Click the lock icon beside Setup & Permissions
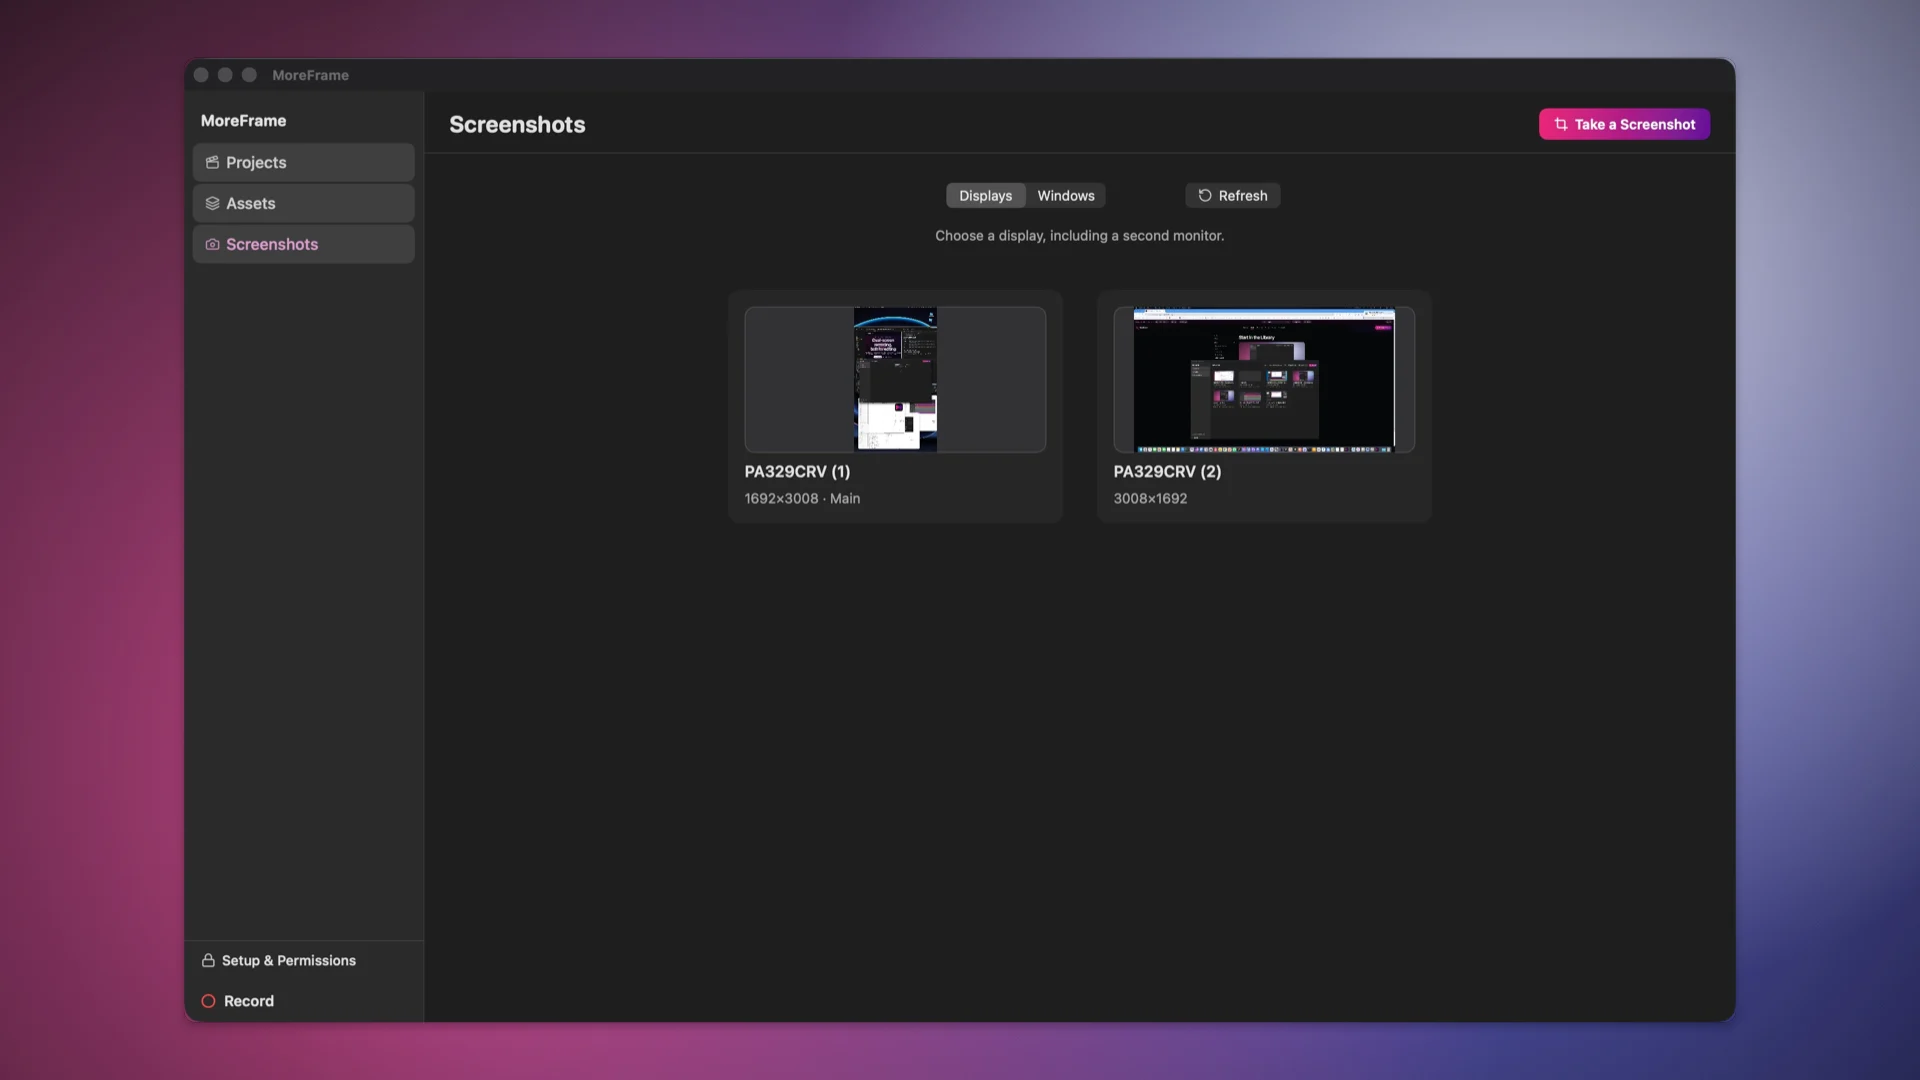Screen dimensions: 1920x1080 (x=208, y=960)
